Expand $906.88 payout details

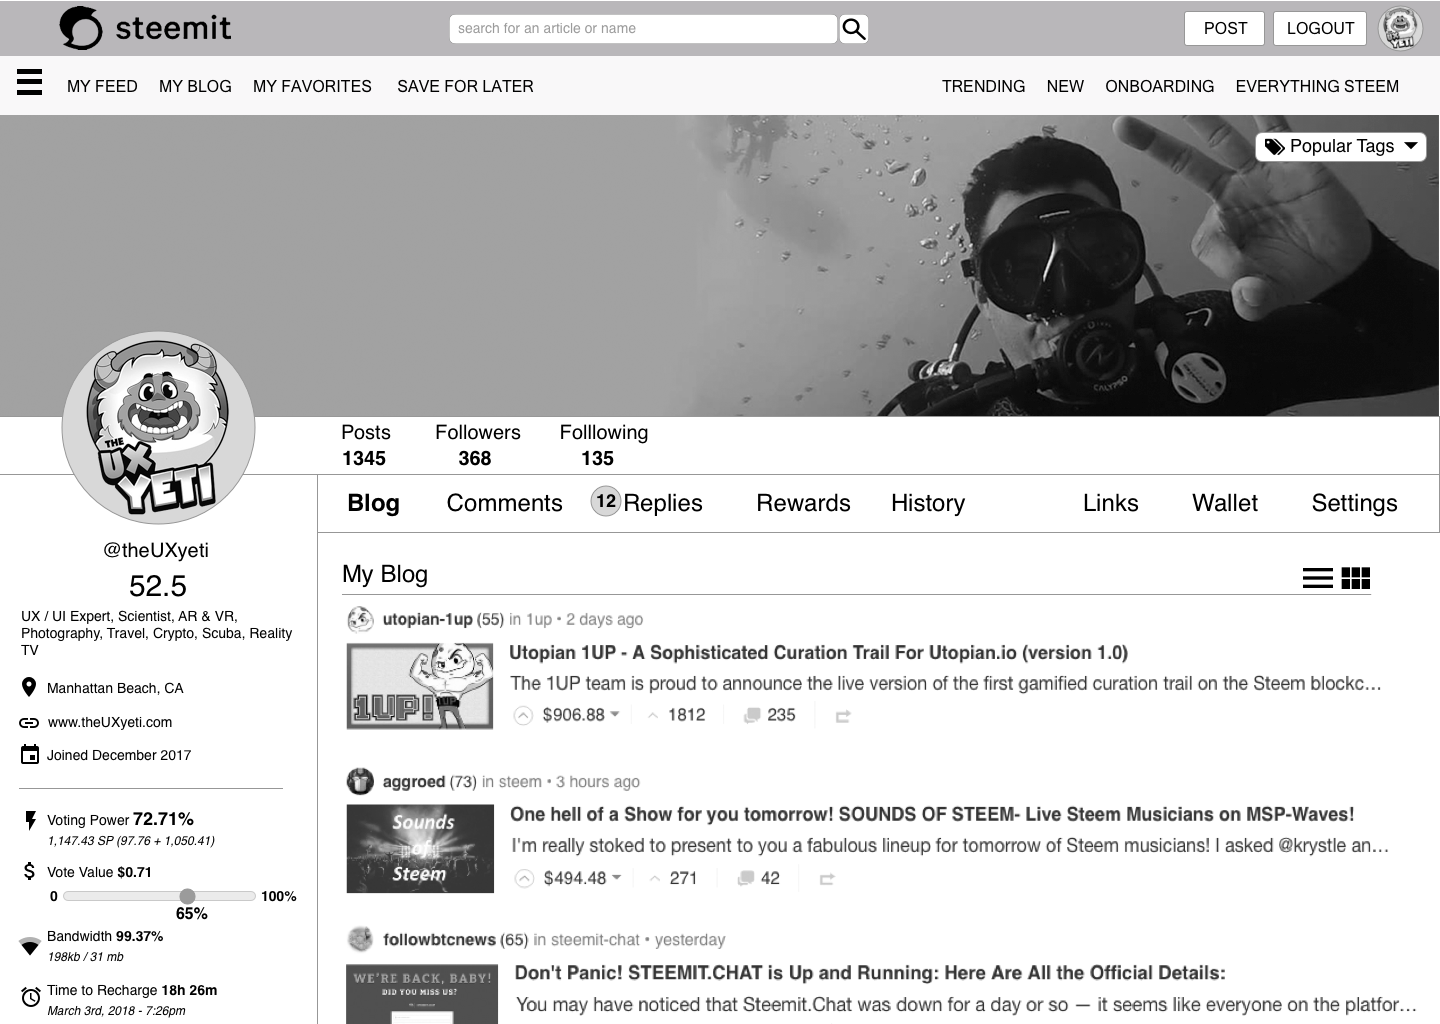[615, 714]
